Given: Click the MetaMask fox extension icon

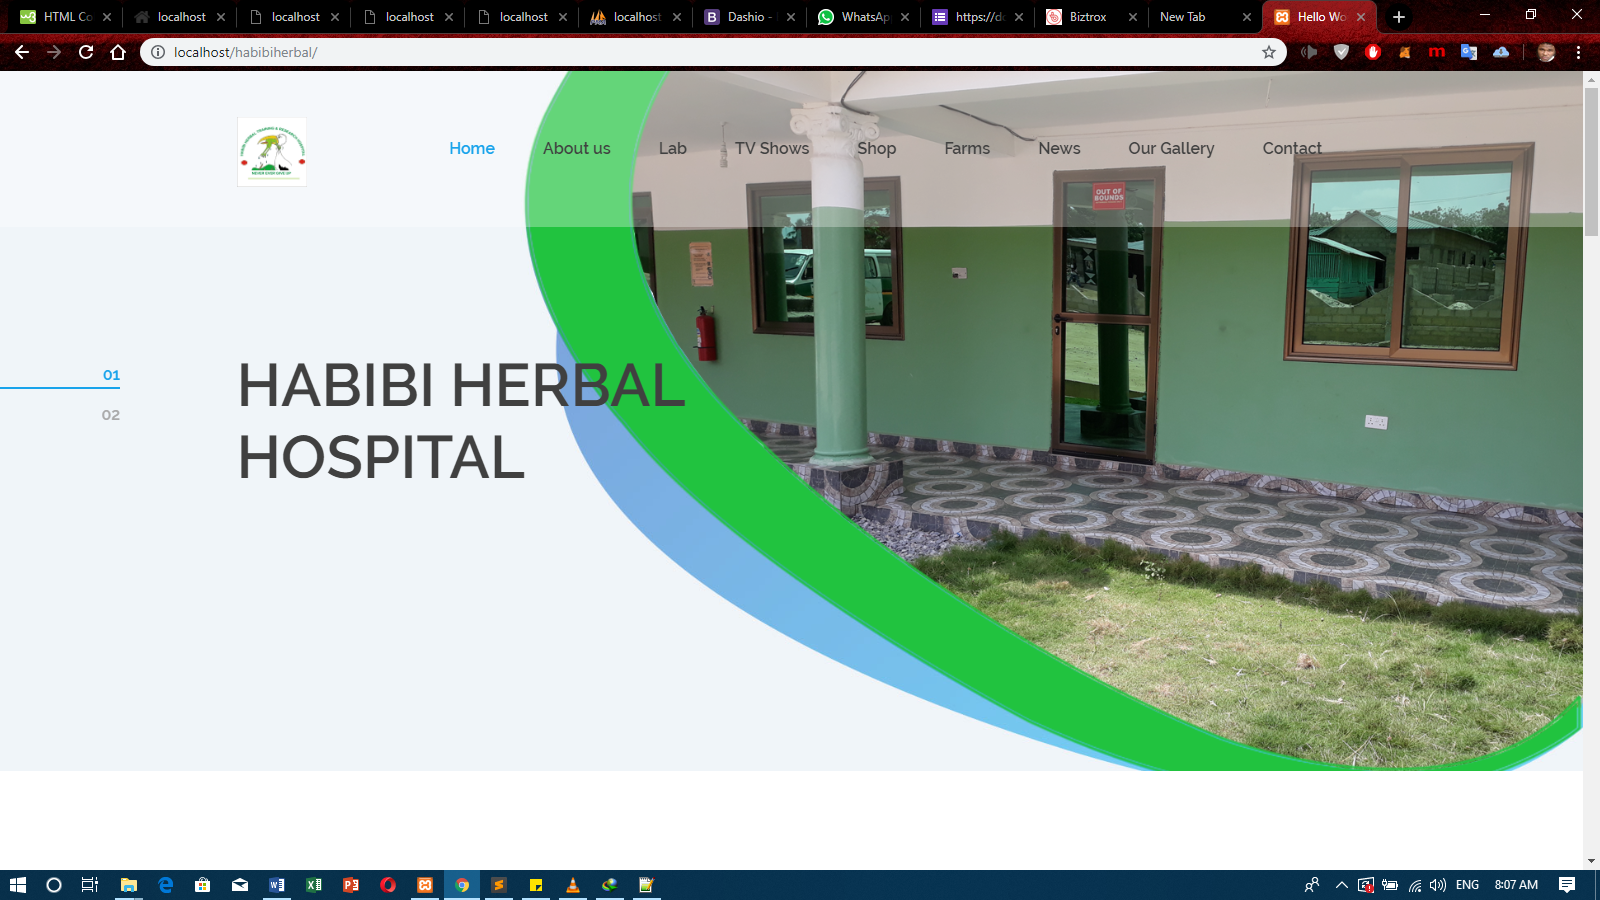Looking at the screenshot, I should 1405,52.
